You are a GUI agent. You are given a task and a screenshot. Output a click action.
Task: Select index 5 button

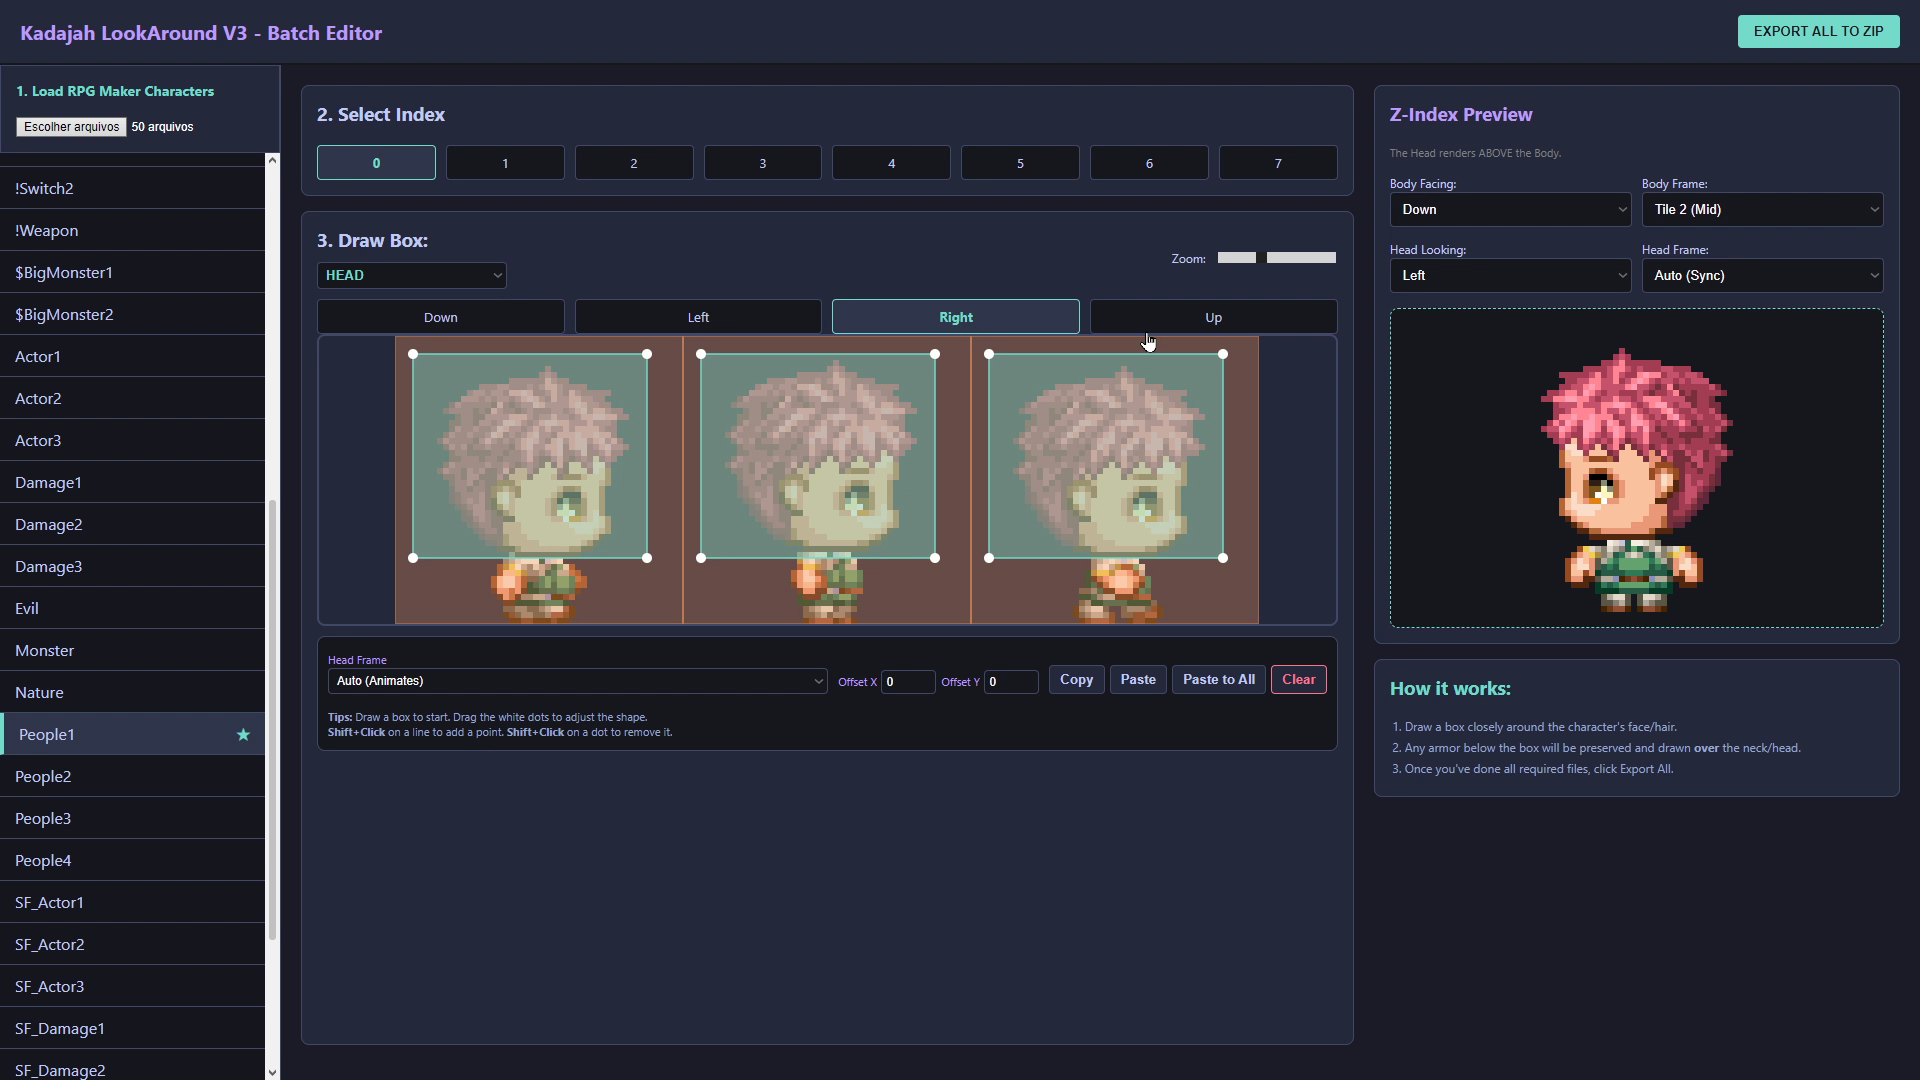click(1020, 163)
